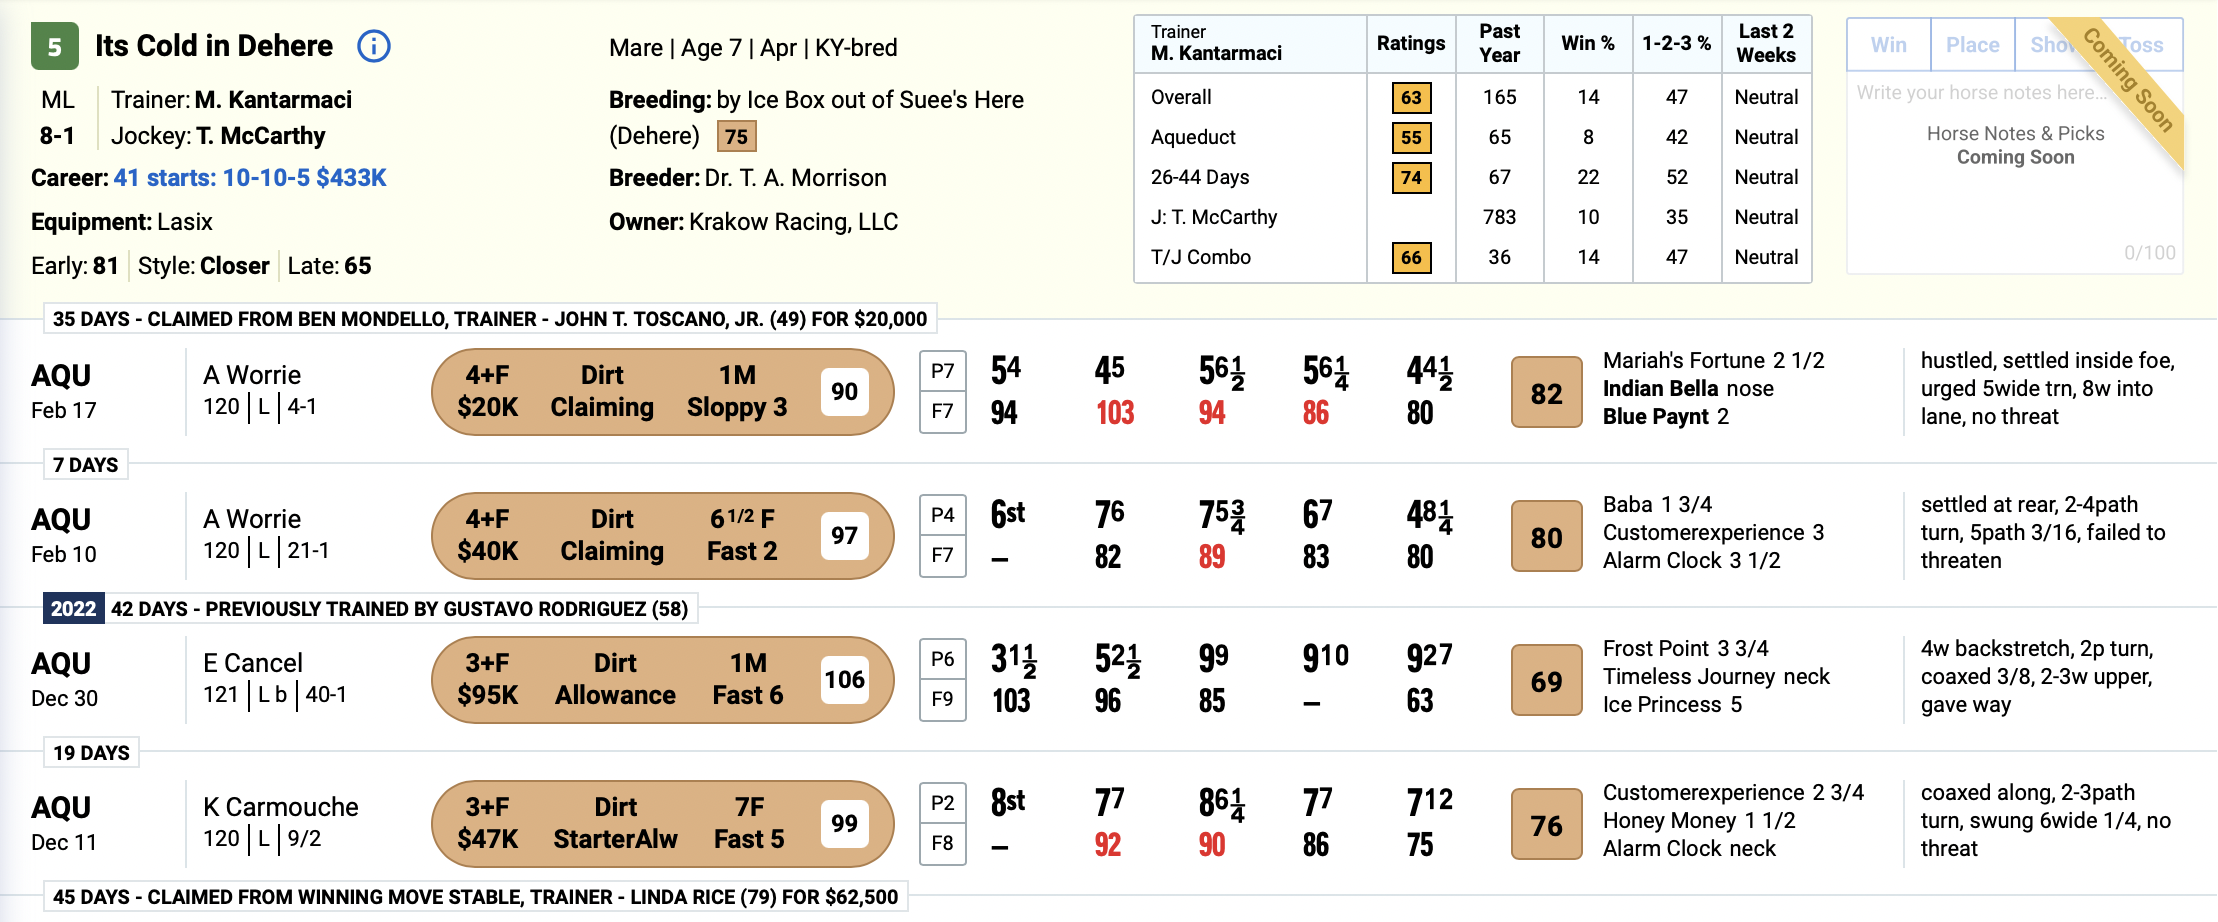Select the Win tab in notes panel

[1889, 45]
